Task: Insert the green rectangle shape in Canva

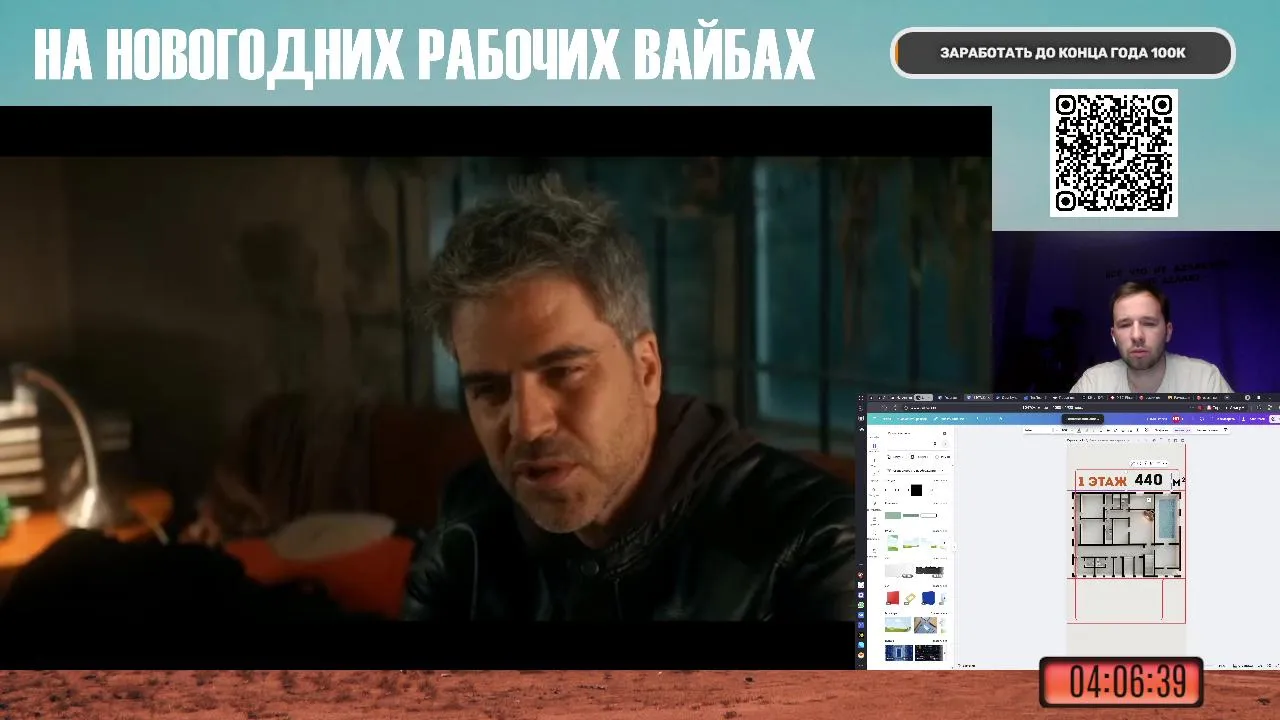Action: click(x=893, y=515)
